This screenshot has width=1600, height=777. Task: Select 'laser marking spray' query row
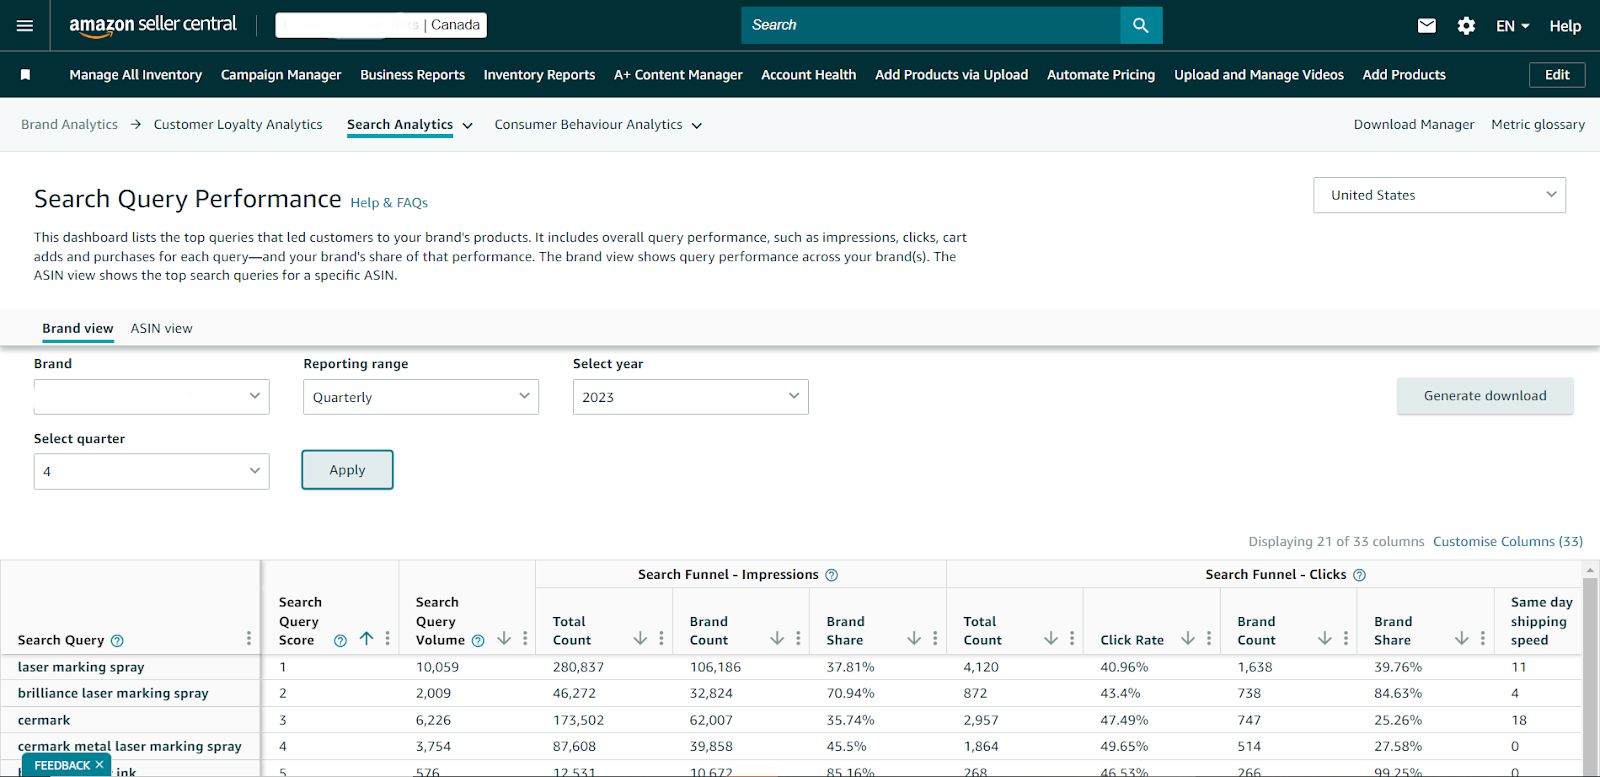(x=81, y=667)
